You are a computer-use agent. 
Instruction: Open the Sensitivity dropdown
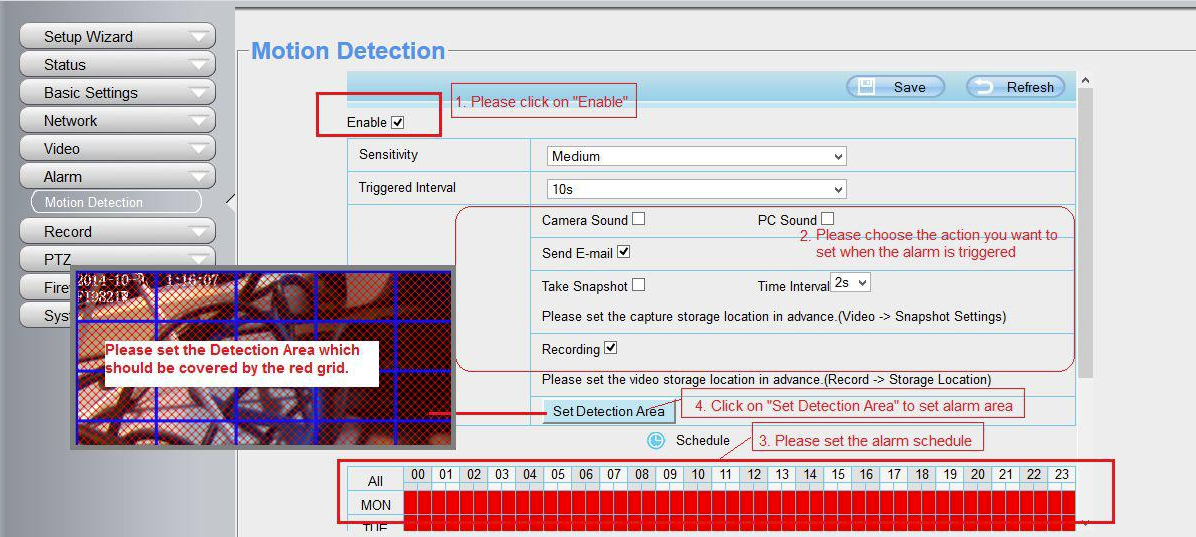click(x=696, y=156)
